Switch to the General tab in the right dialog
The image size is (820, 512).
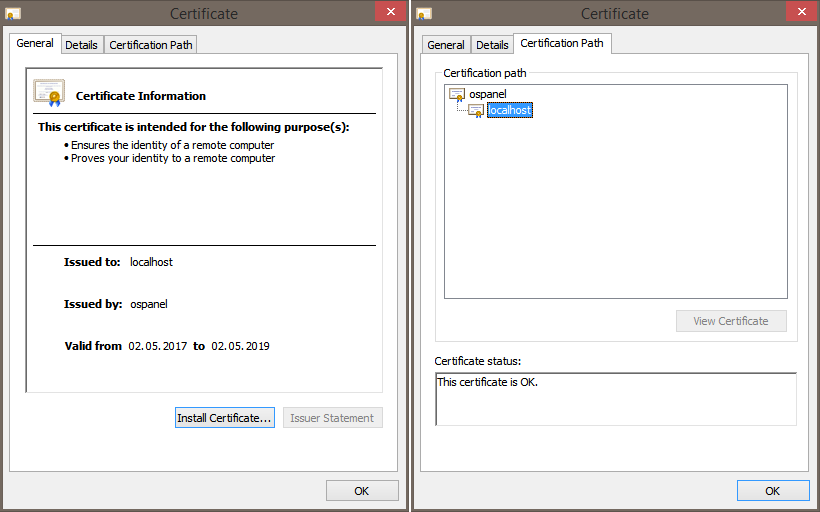(445, 45)
